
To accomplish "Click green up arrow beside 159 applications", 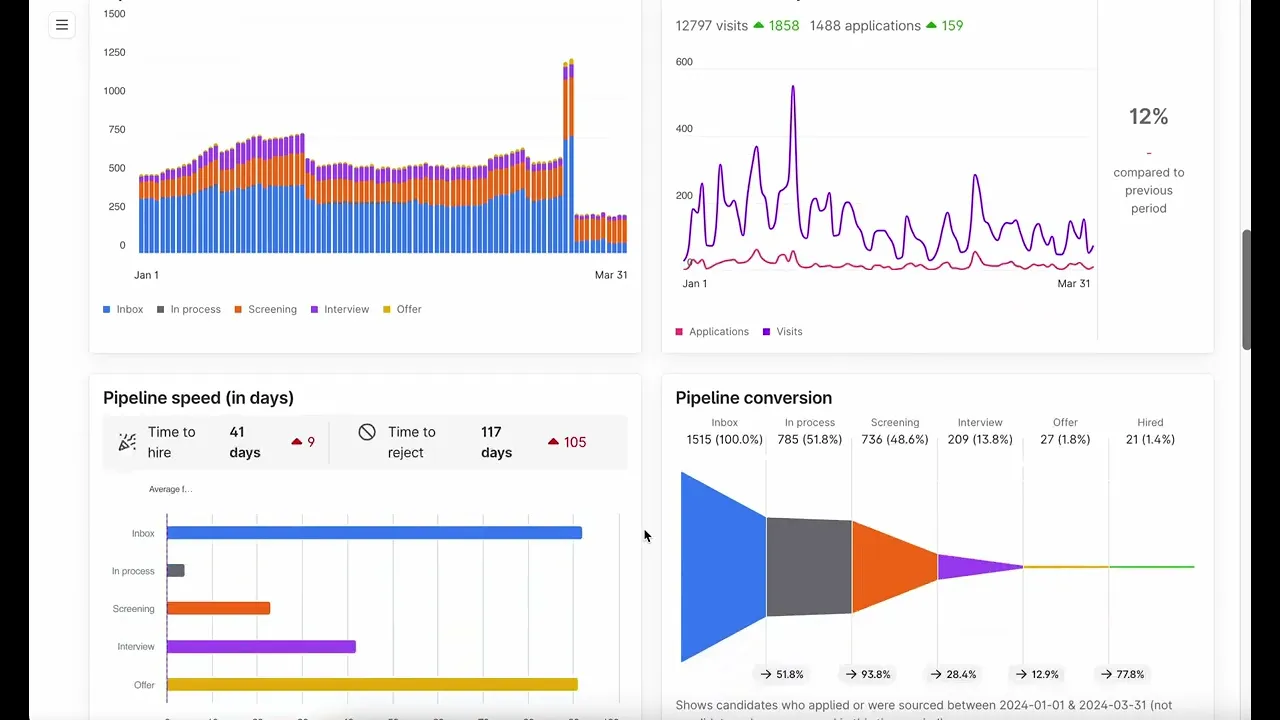I will tap(932, 25).
